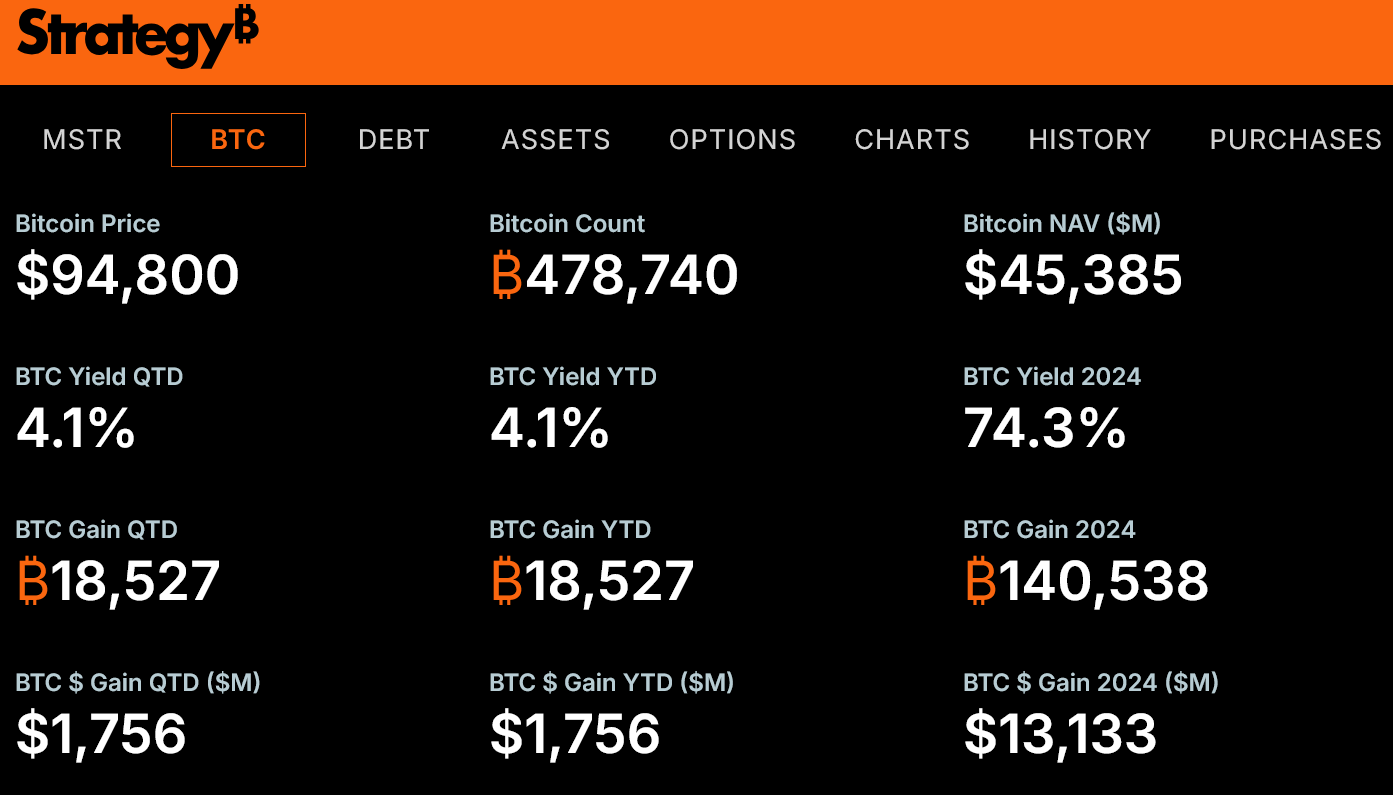The image size is (1393, 795).
Task: Click the Bitcoin symbol beside 140,538
Action: click(x=981, y=582)
